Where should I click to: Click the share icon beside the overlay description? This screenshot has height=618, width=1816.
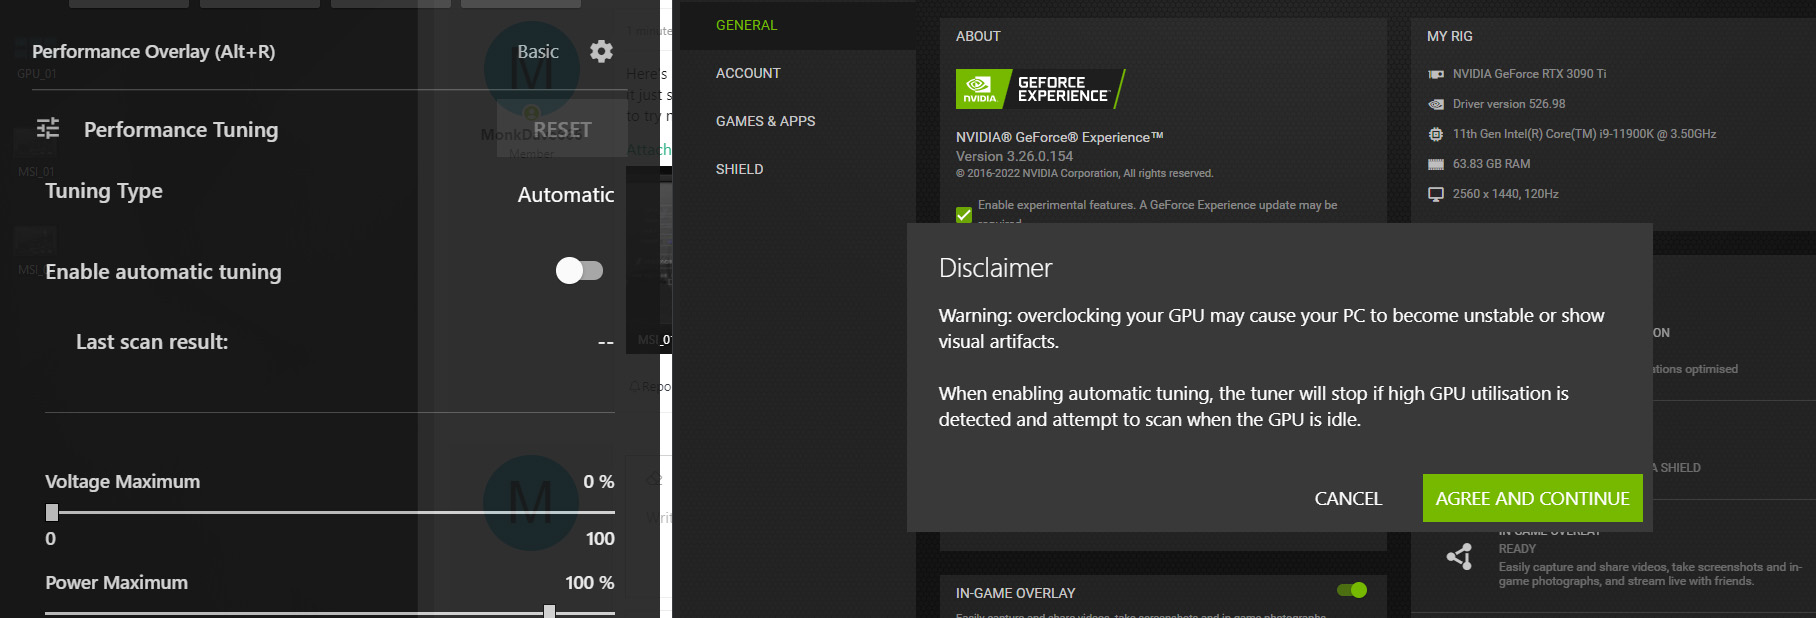click(1460, 557)
